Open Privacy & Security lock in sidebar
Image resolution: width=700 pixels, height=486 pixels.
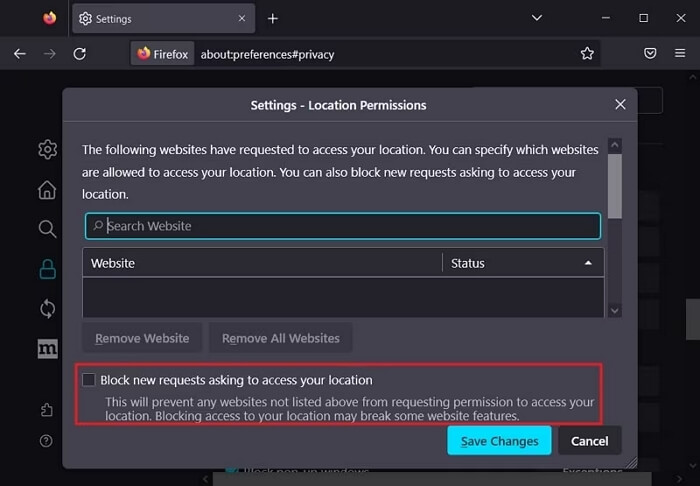(x=47, y=269)
